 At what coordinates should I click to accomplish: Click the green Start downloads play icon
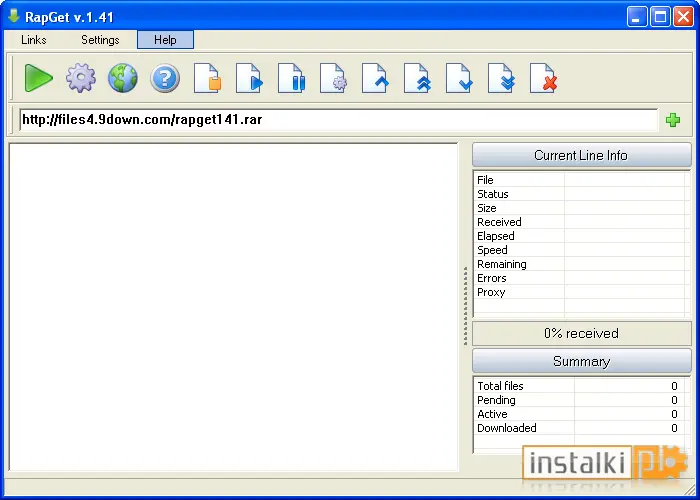pyautogui.click(x=38, y=78)
